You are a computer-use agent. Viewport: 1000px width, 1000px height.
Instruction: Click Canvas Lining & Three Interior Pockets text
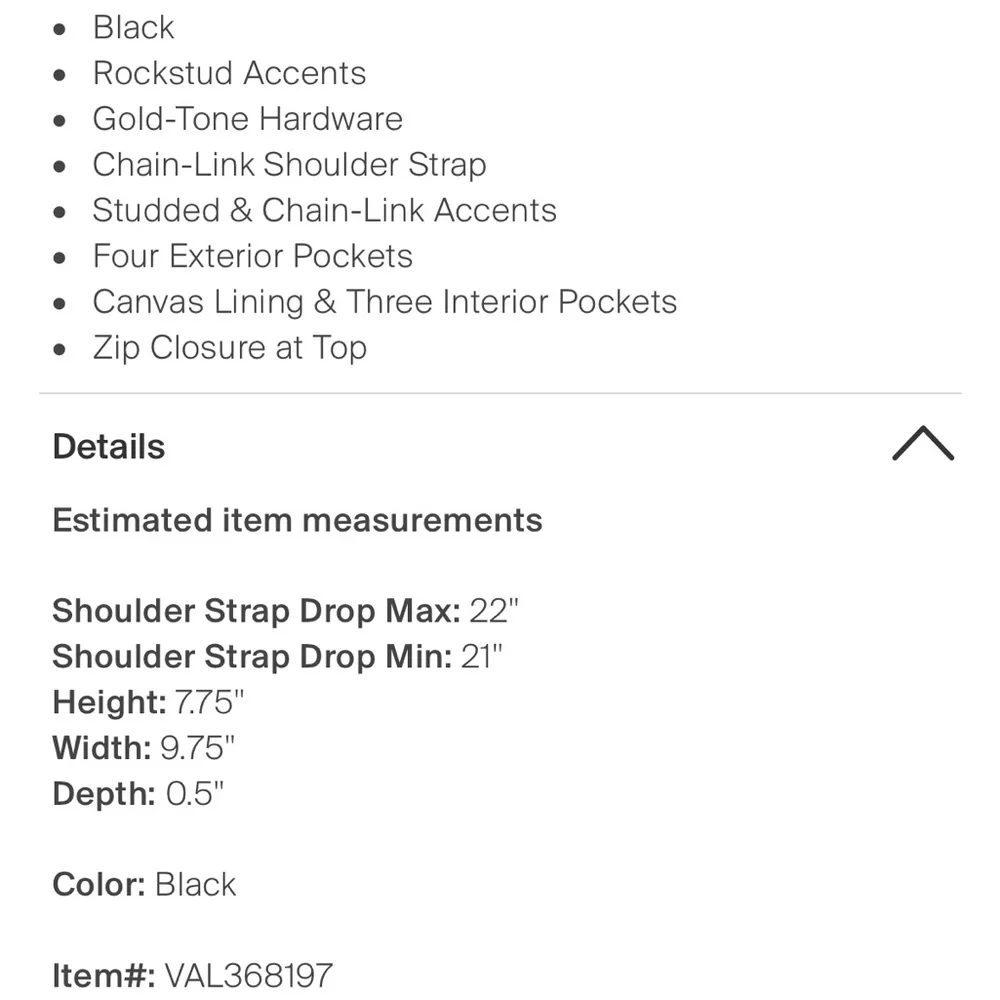click(x=384, y=302)
